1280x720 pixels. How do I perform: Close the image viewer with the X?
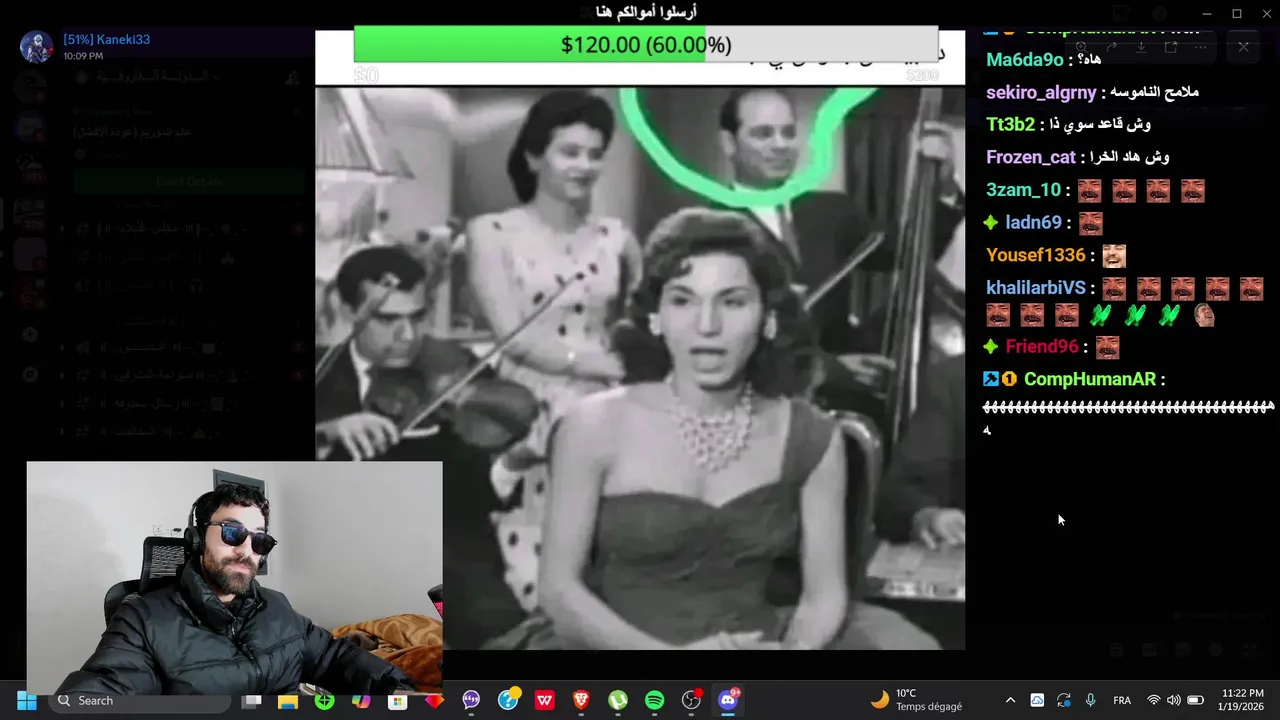[1243, 47]
